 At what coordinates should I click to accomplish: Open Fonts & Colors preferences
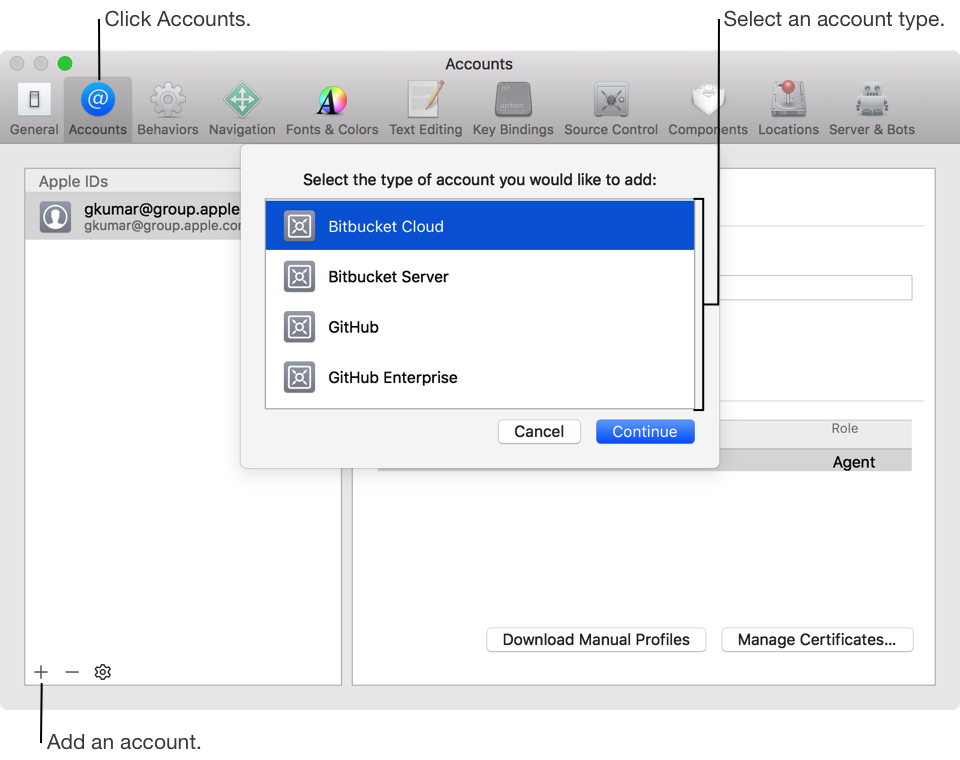point(332,109)
